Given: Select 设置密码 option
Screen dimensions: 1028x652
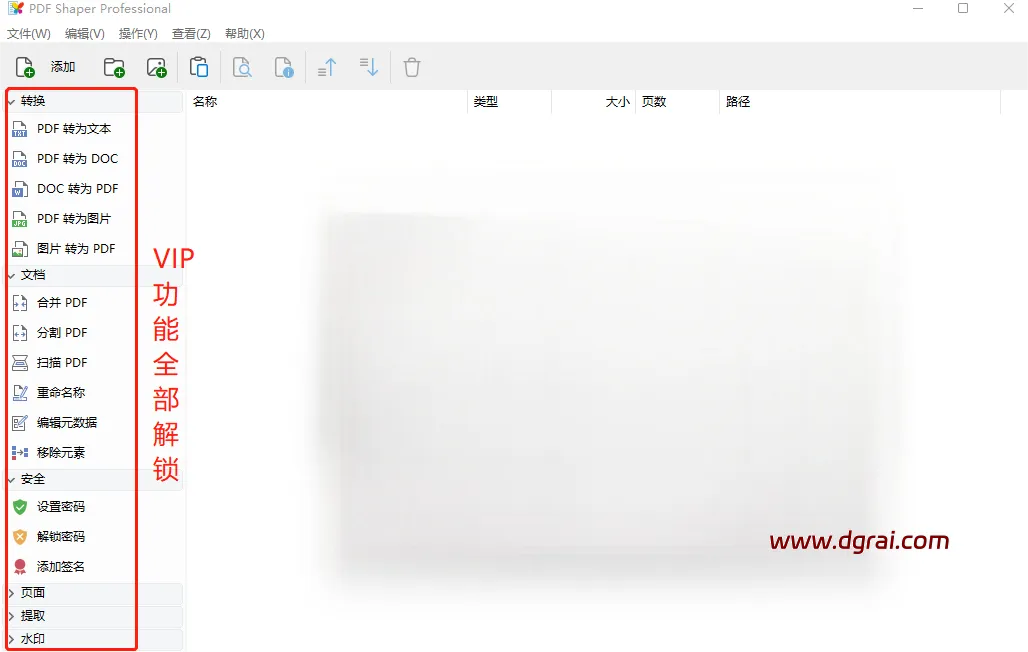Looking at the screenshot, I should coord(61,506).
